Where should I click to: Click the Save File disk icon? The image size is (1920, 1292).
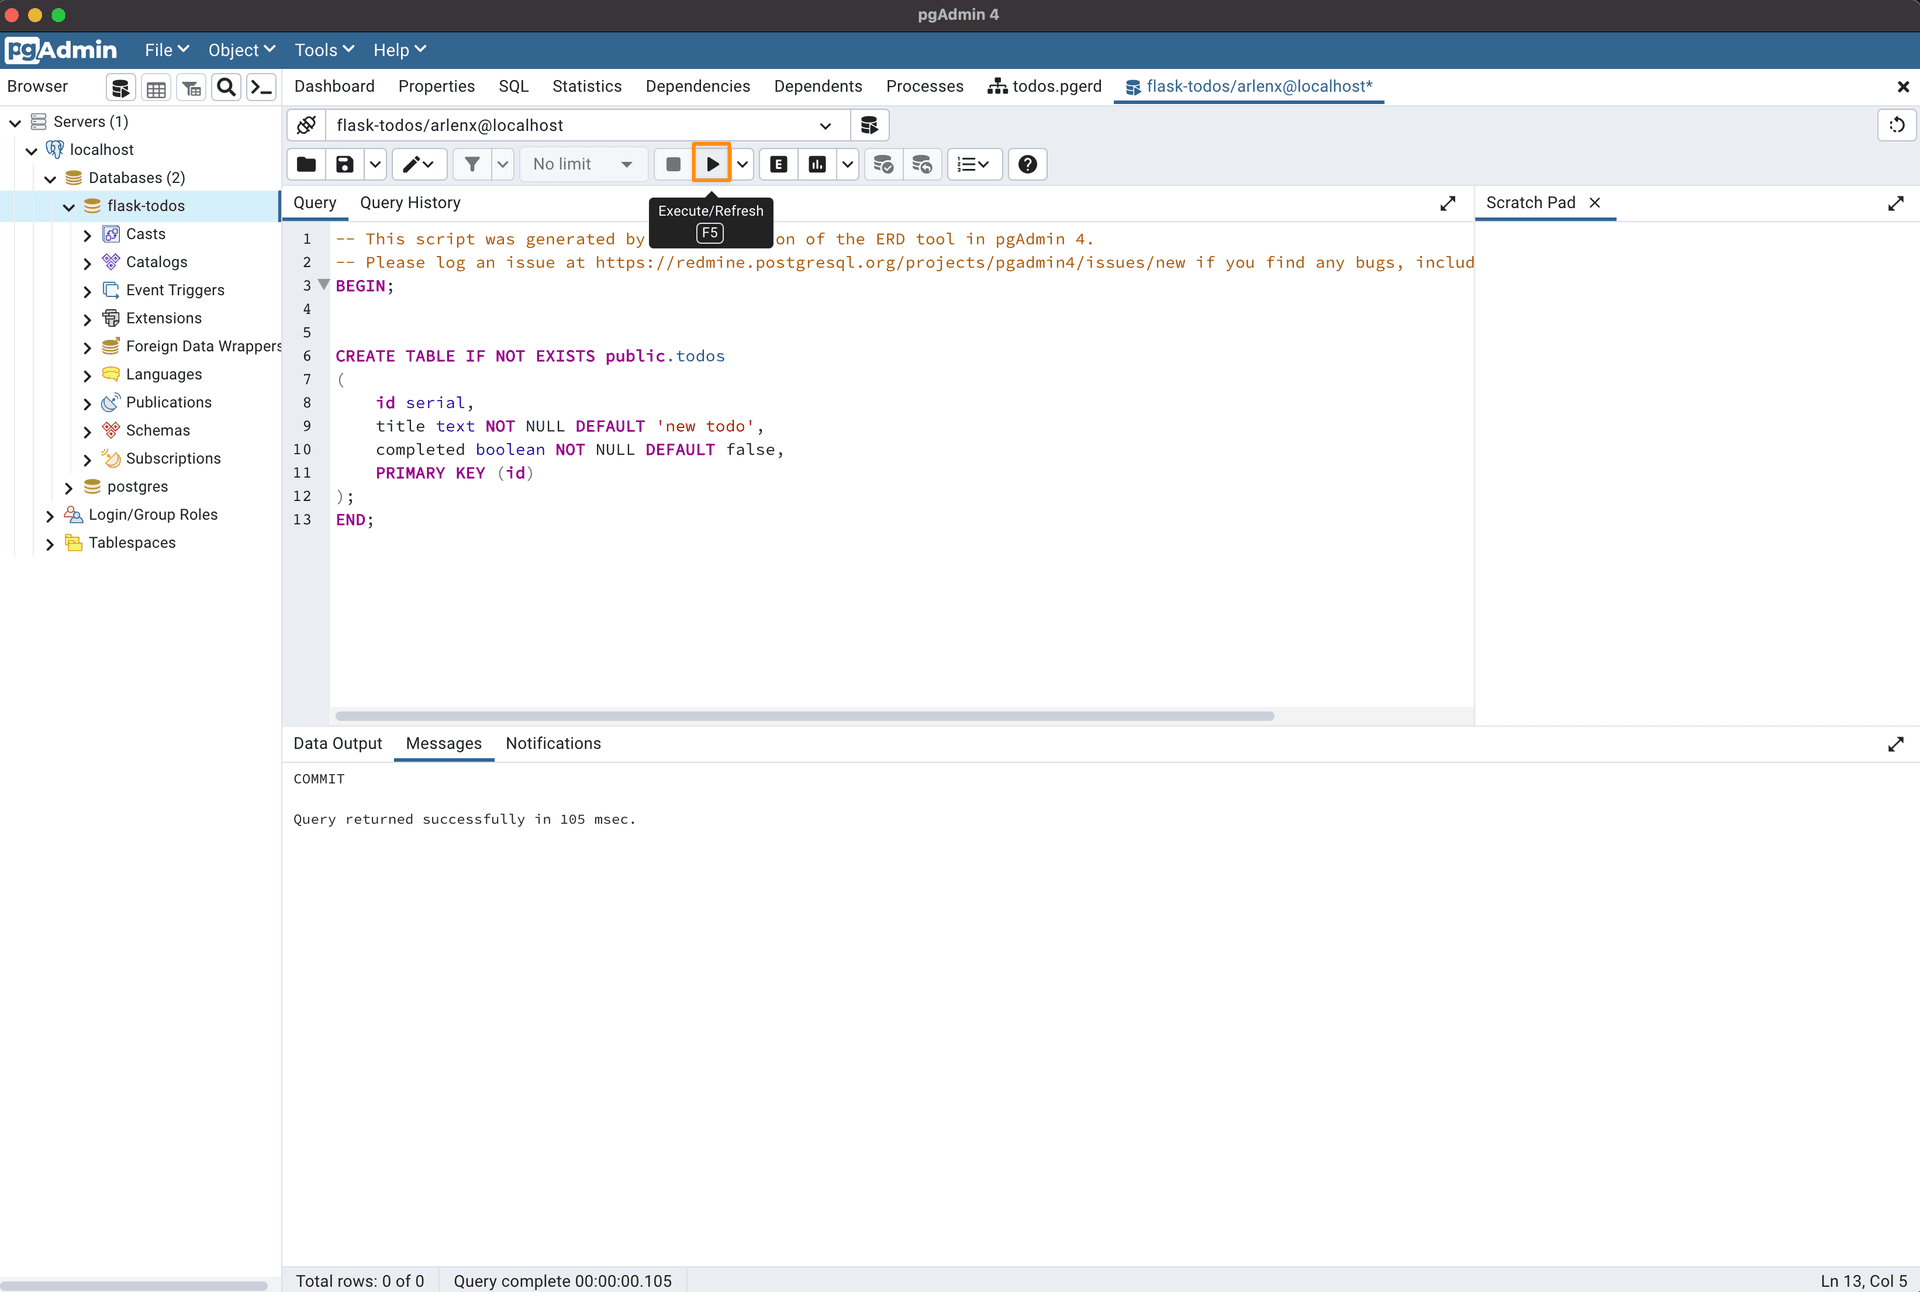[345, 164]
